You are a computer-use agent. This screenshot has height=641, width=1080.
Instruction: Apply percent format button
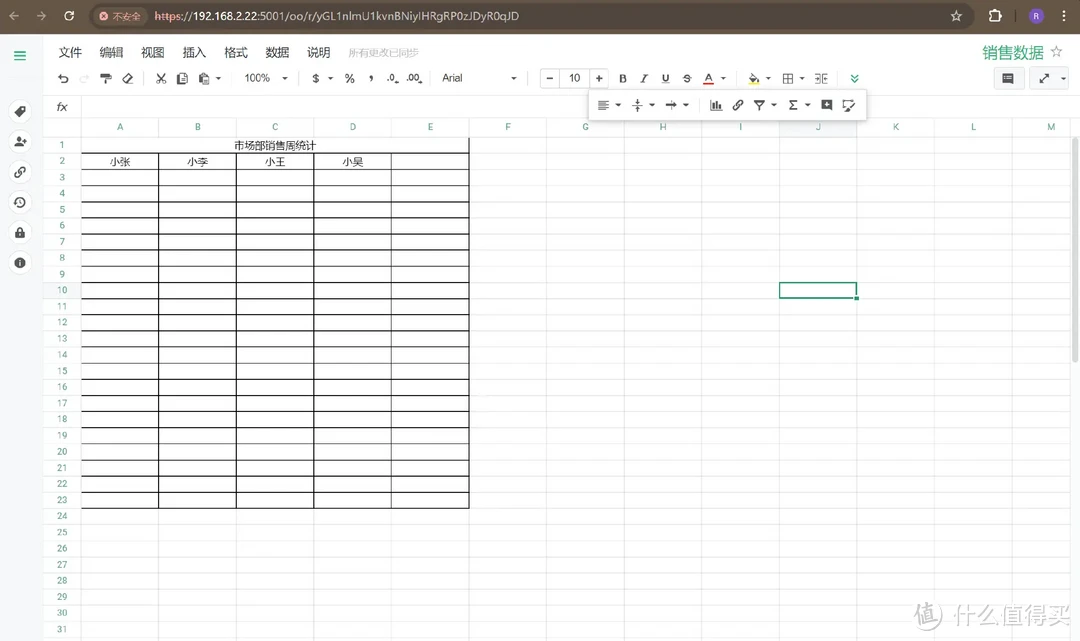pyautogui.click(x=350, y=78)
